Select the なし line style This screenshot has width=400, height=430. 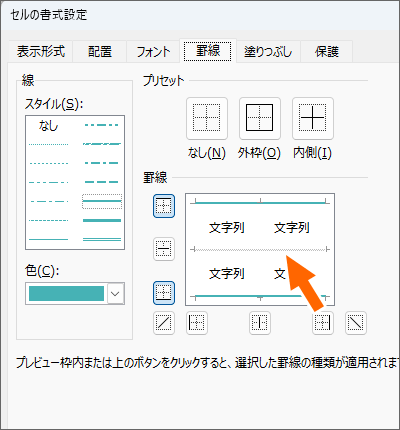pyautogui.click(x=49, y=126)
